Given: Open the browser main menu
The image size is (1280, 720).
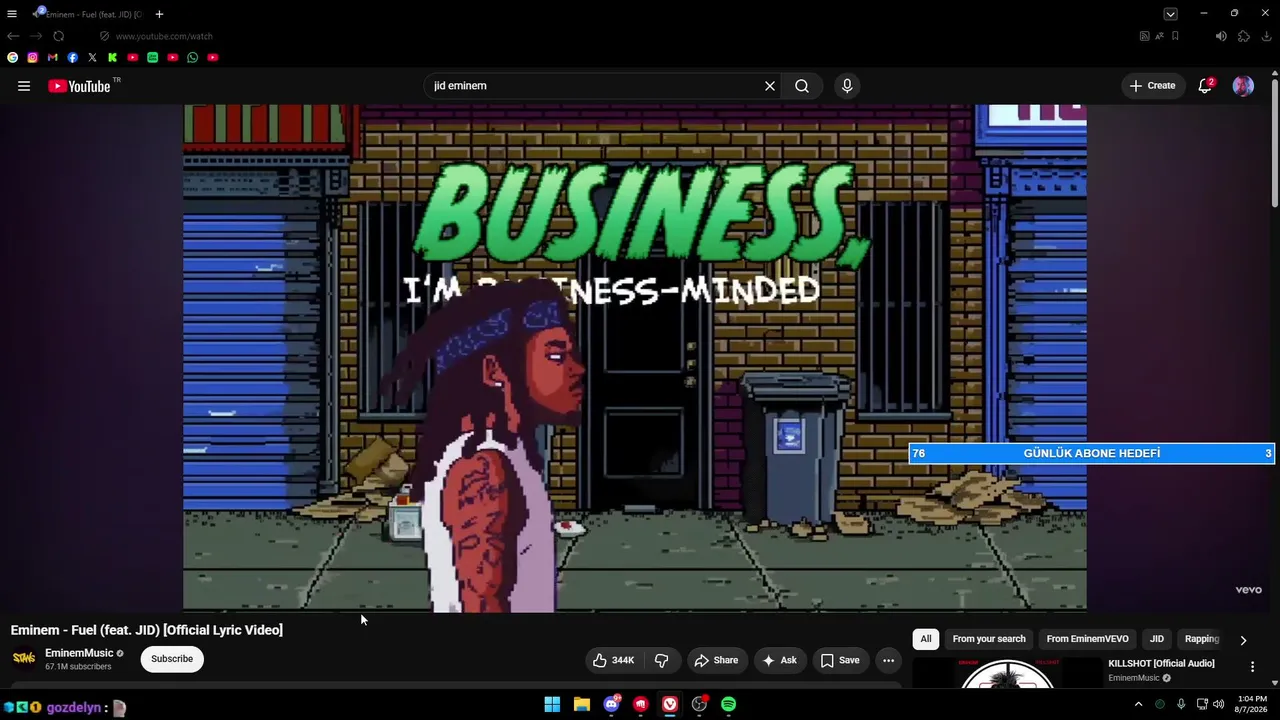Looking at the screenshot, I should (x=12, y=14).
